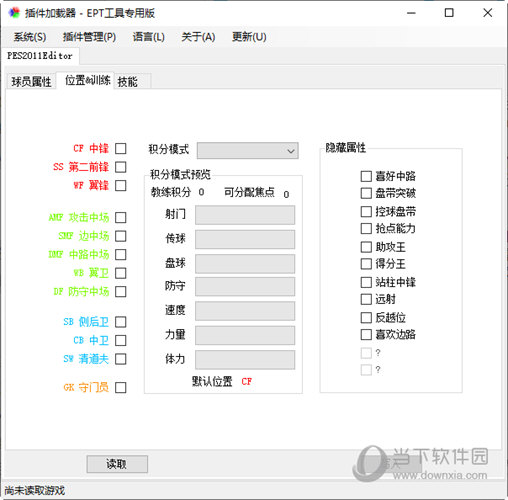Enable the 远射 hidden attribute
Image resolution: width=508 pixels, height=500 pixels.
point(366,299)
